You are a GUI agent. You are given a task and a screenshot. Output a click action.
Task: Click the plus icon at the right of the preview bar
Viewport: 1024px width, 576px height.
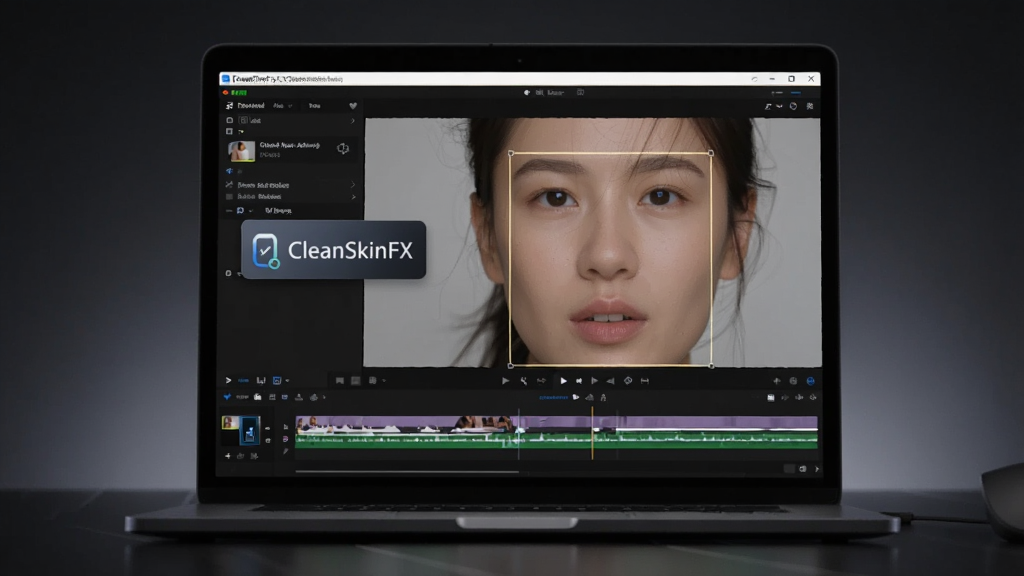(776, 381)
